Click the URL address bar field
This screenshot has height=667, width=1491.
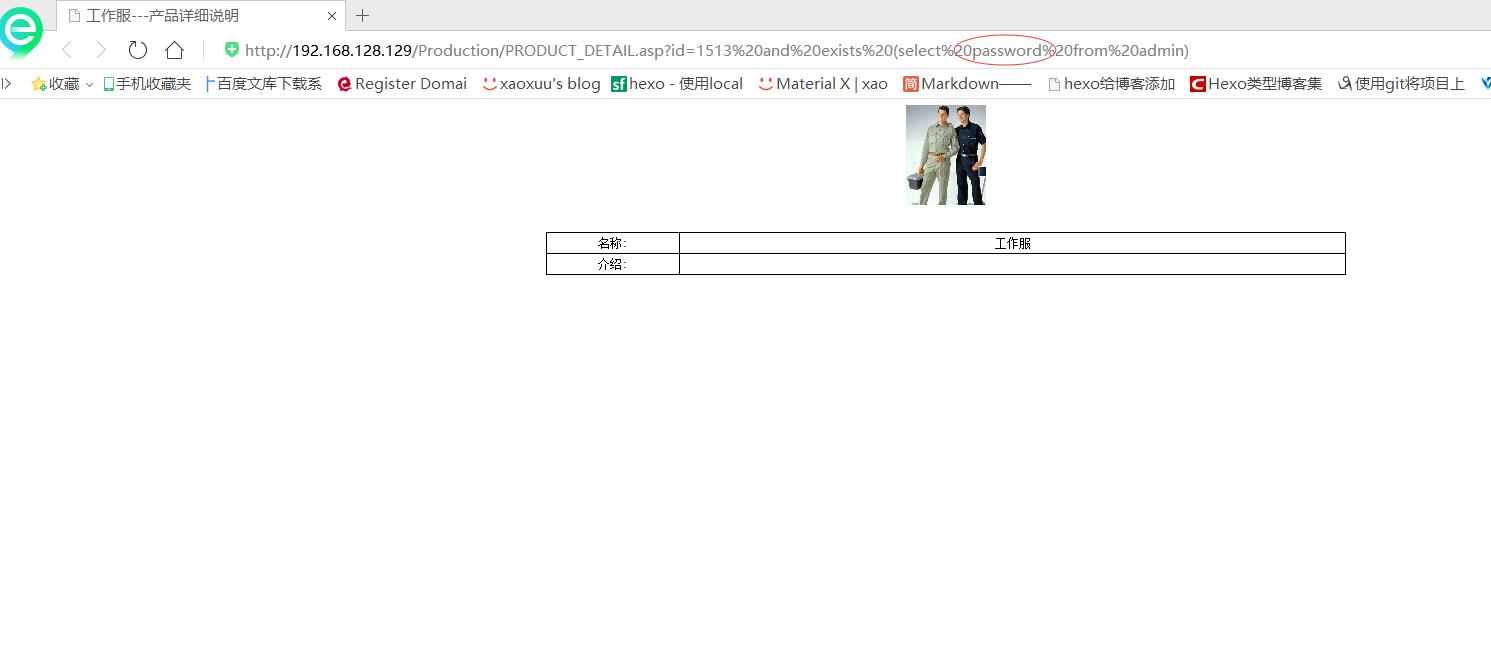716,50
